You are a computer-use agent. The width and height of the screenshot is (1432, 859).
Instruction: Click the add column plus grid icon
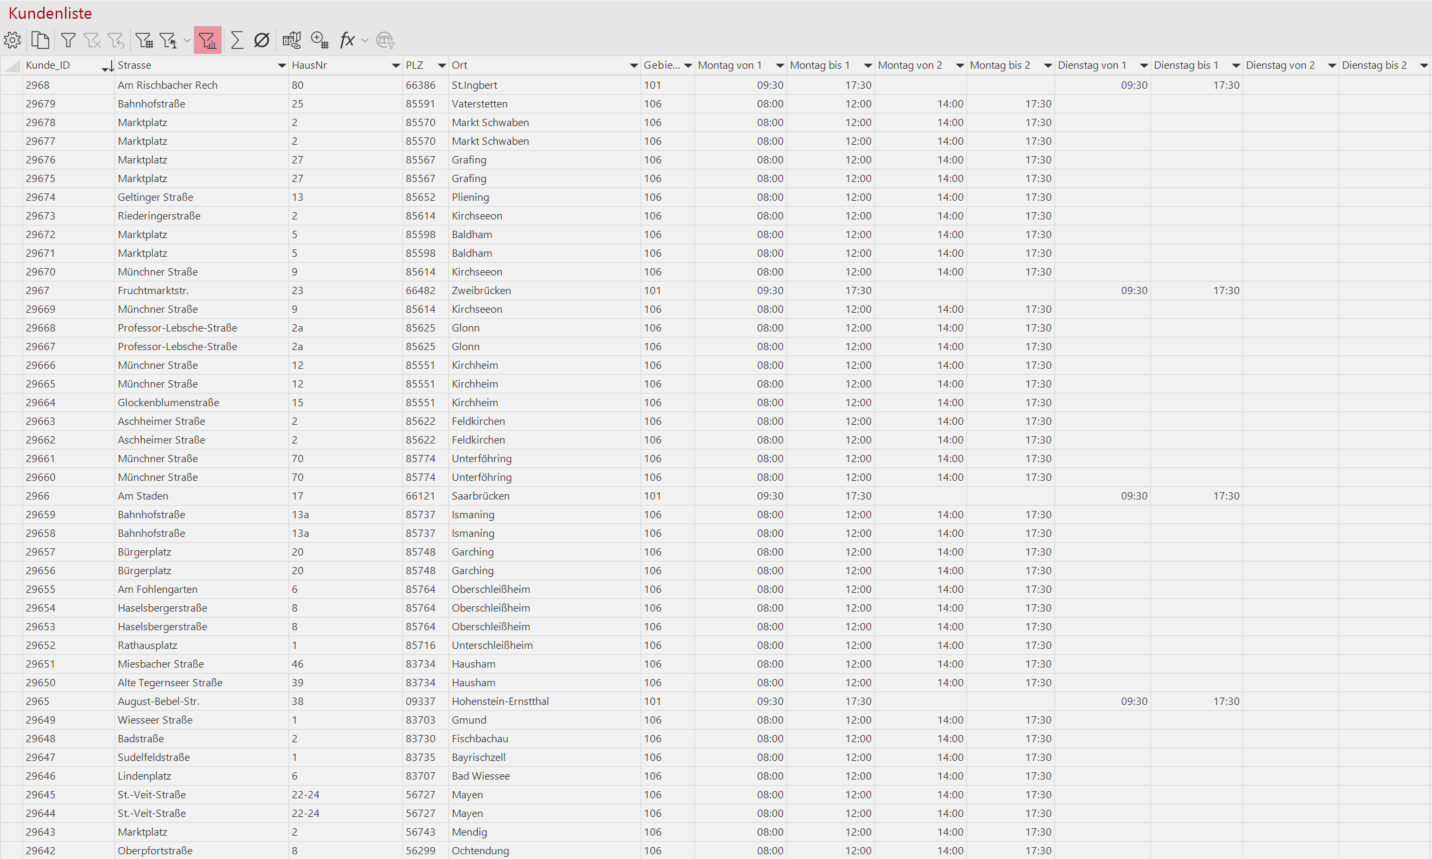(x=320, y=40)
